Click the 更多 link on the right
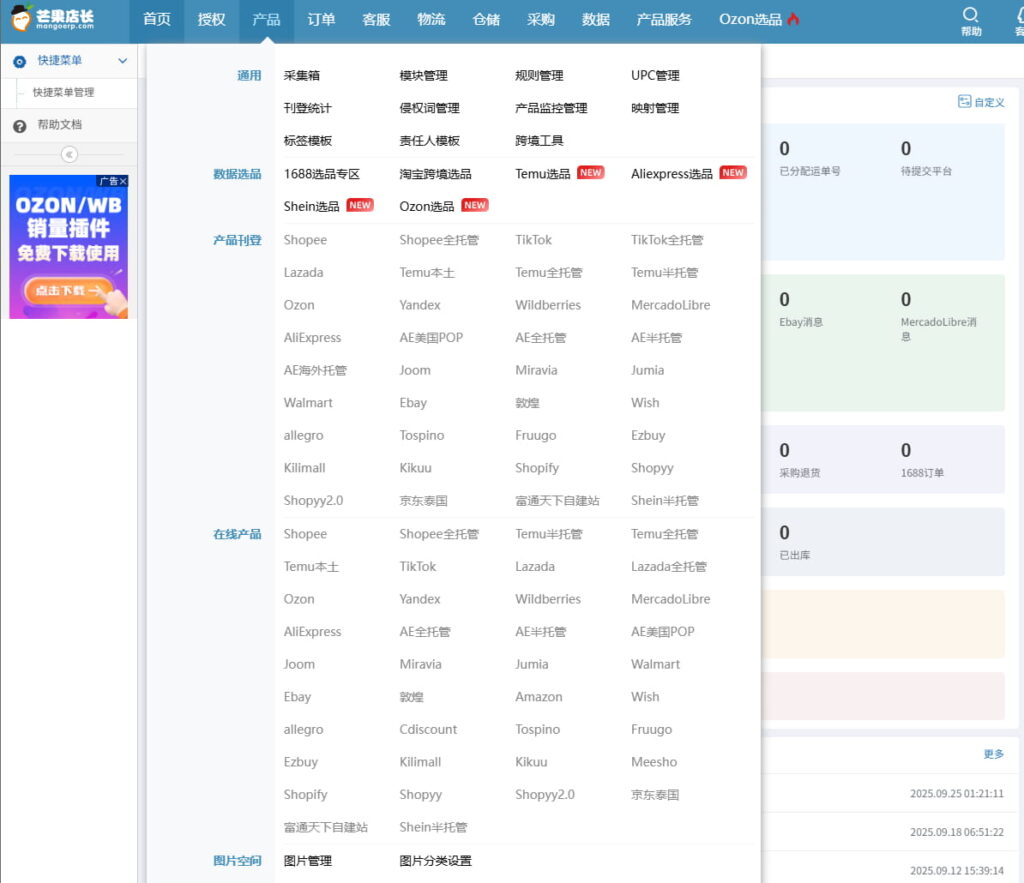Image resolution: width=1024 pixels, height=883 pixels. tap(993, 754)
